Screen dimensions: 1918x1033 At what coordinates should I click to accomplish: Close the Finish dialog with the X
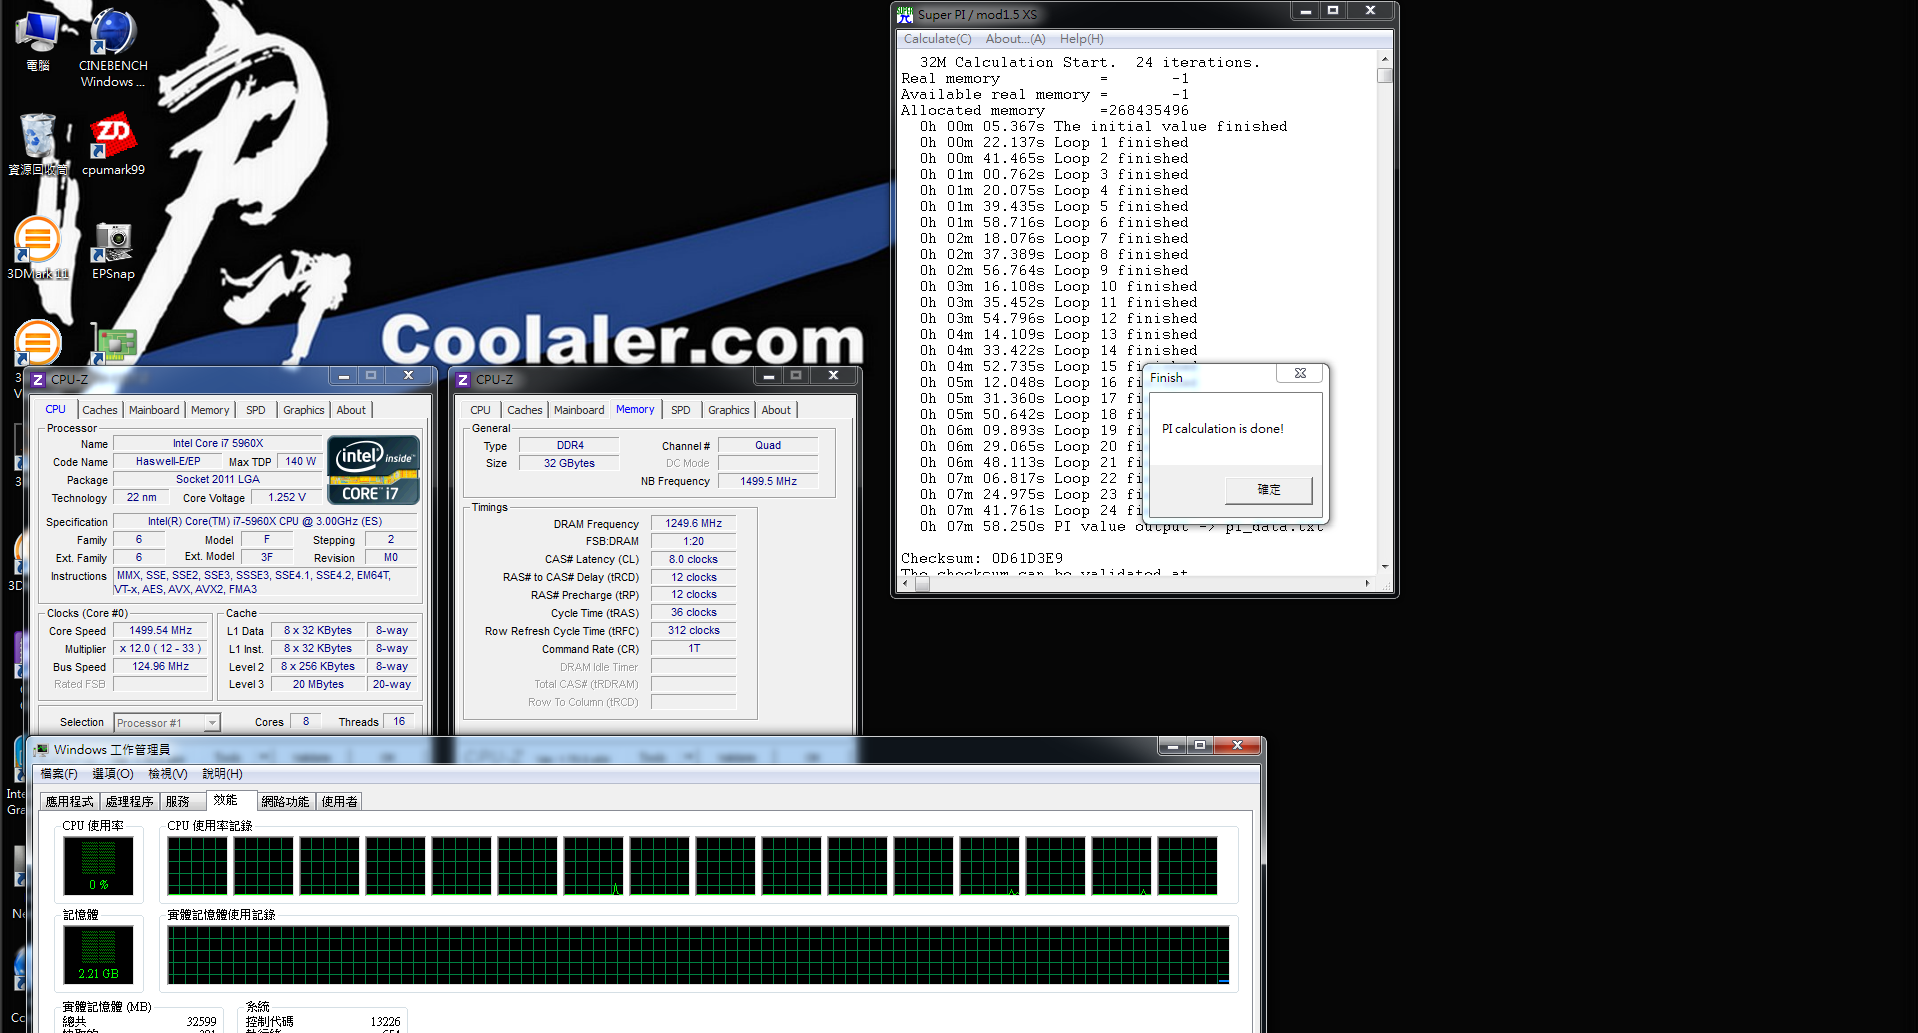tap(1300, 373)
